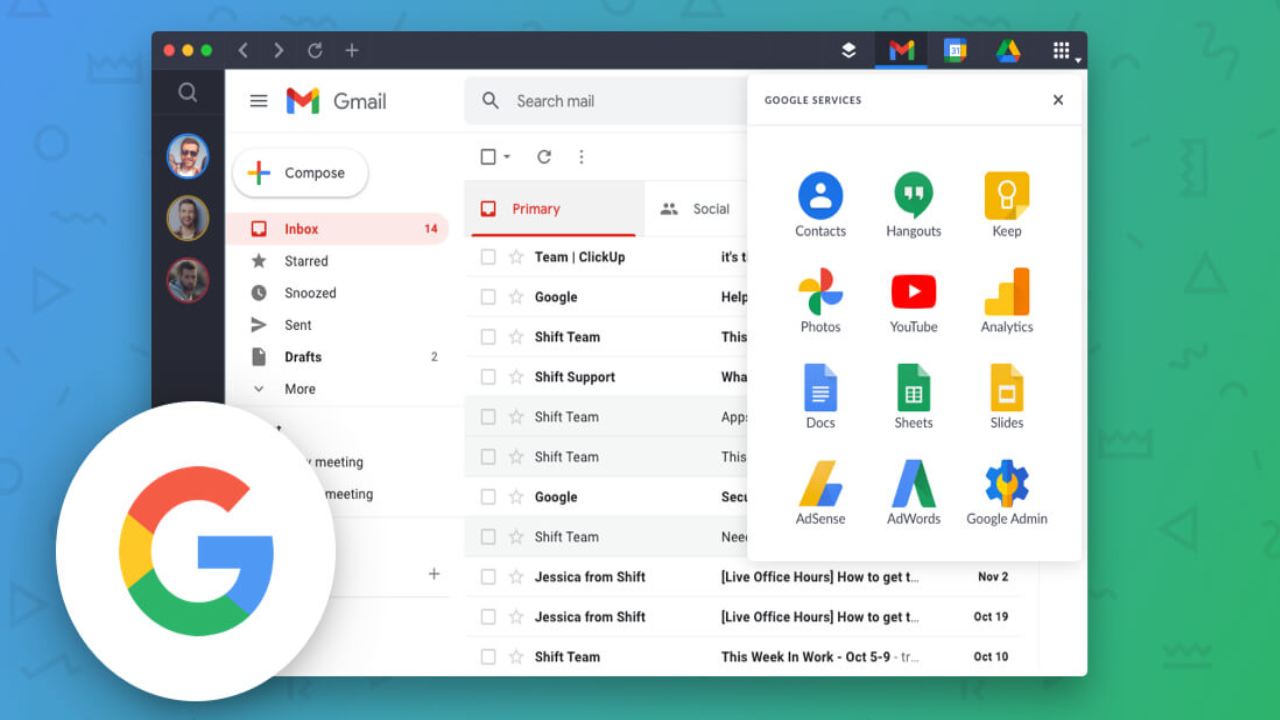1280x720 pixels.
Task: Tick checkbox for first Jessica from Shift email
Action: [x=488, y=577]
